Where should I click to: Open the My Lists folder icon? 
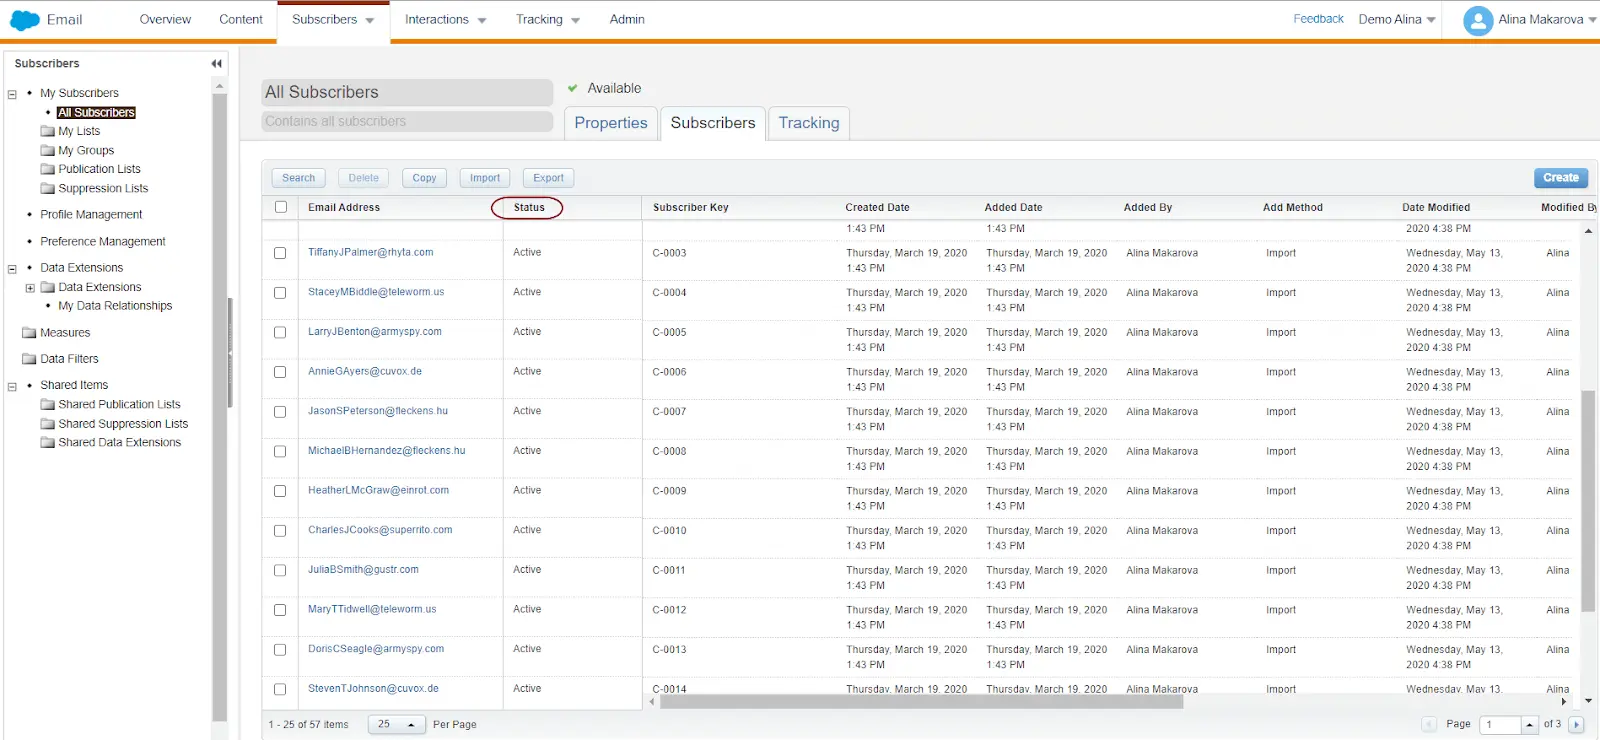tap(47, 131)
